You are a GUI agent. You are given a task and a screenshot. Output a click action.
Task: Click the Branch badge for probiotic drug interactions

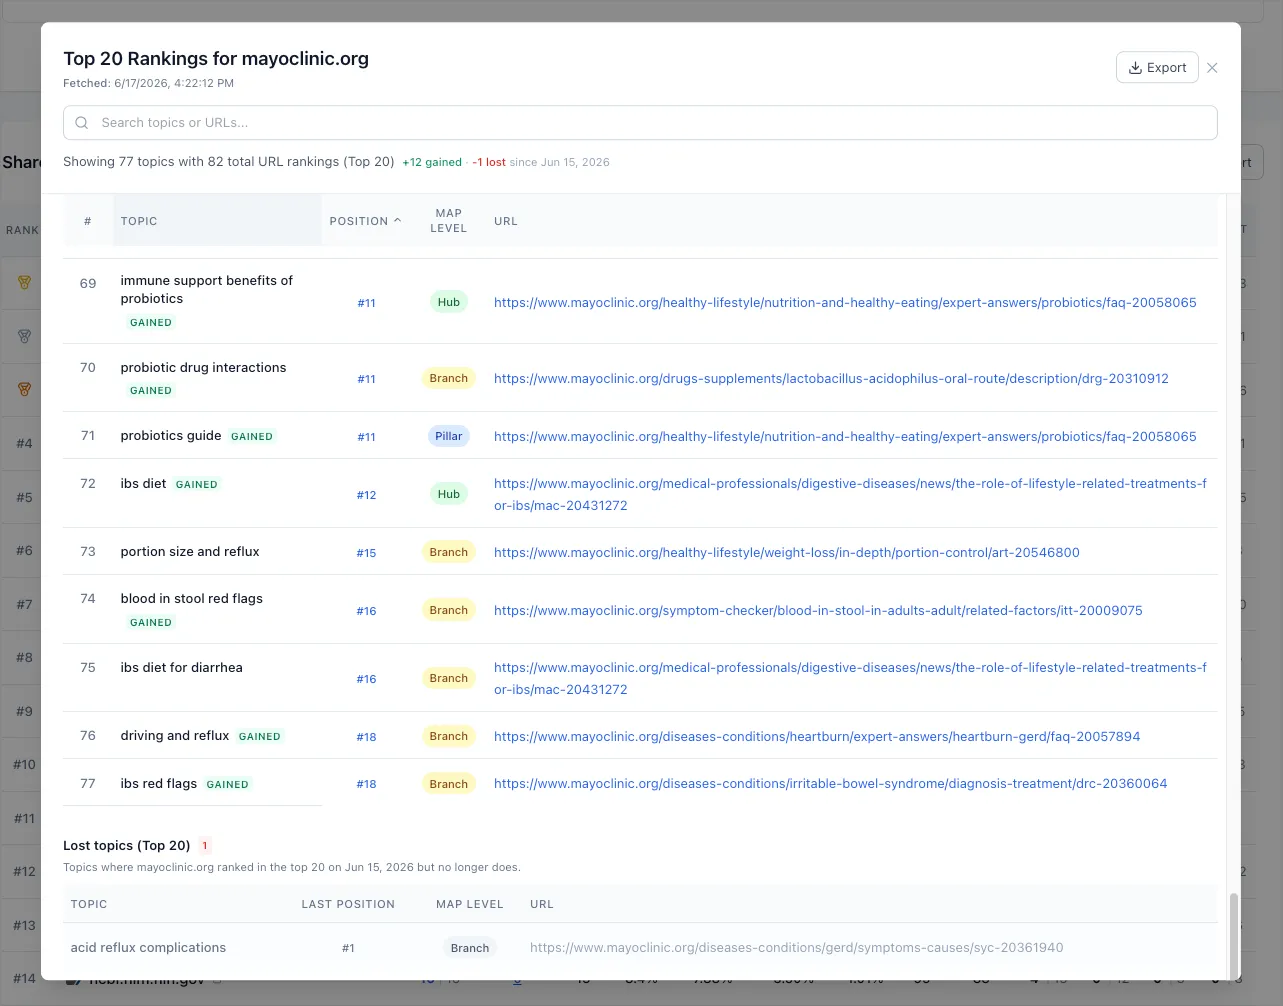tap(449, 378)
